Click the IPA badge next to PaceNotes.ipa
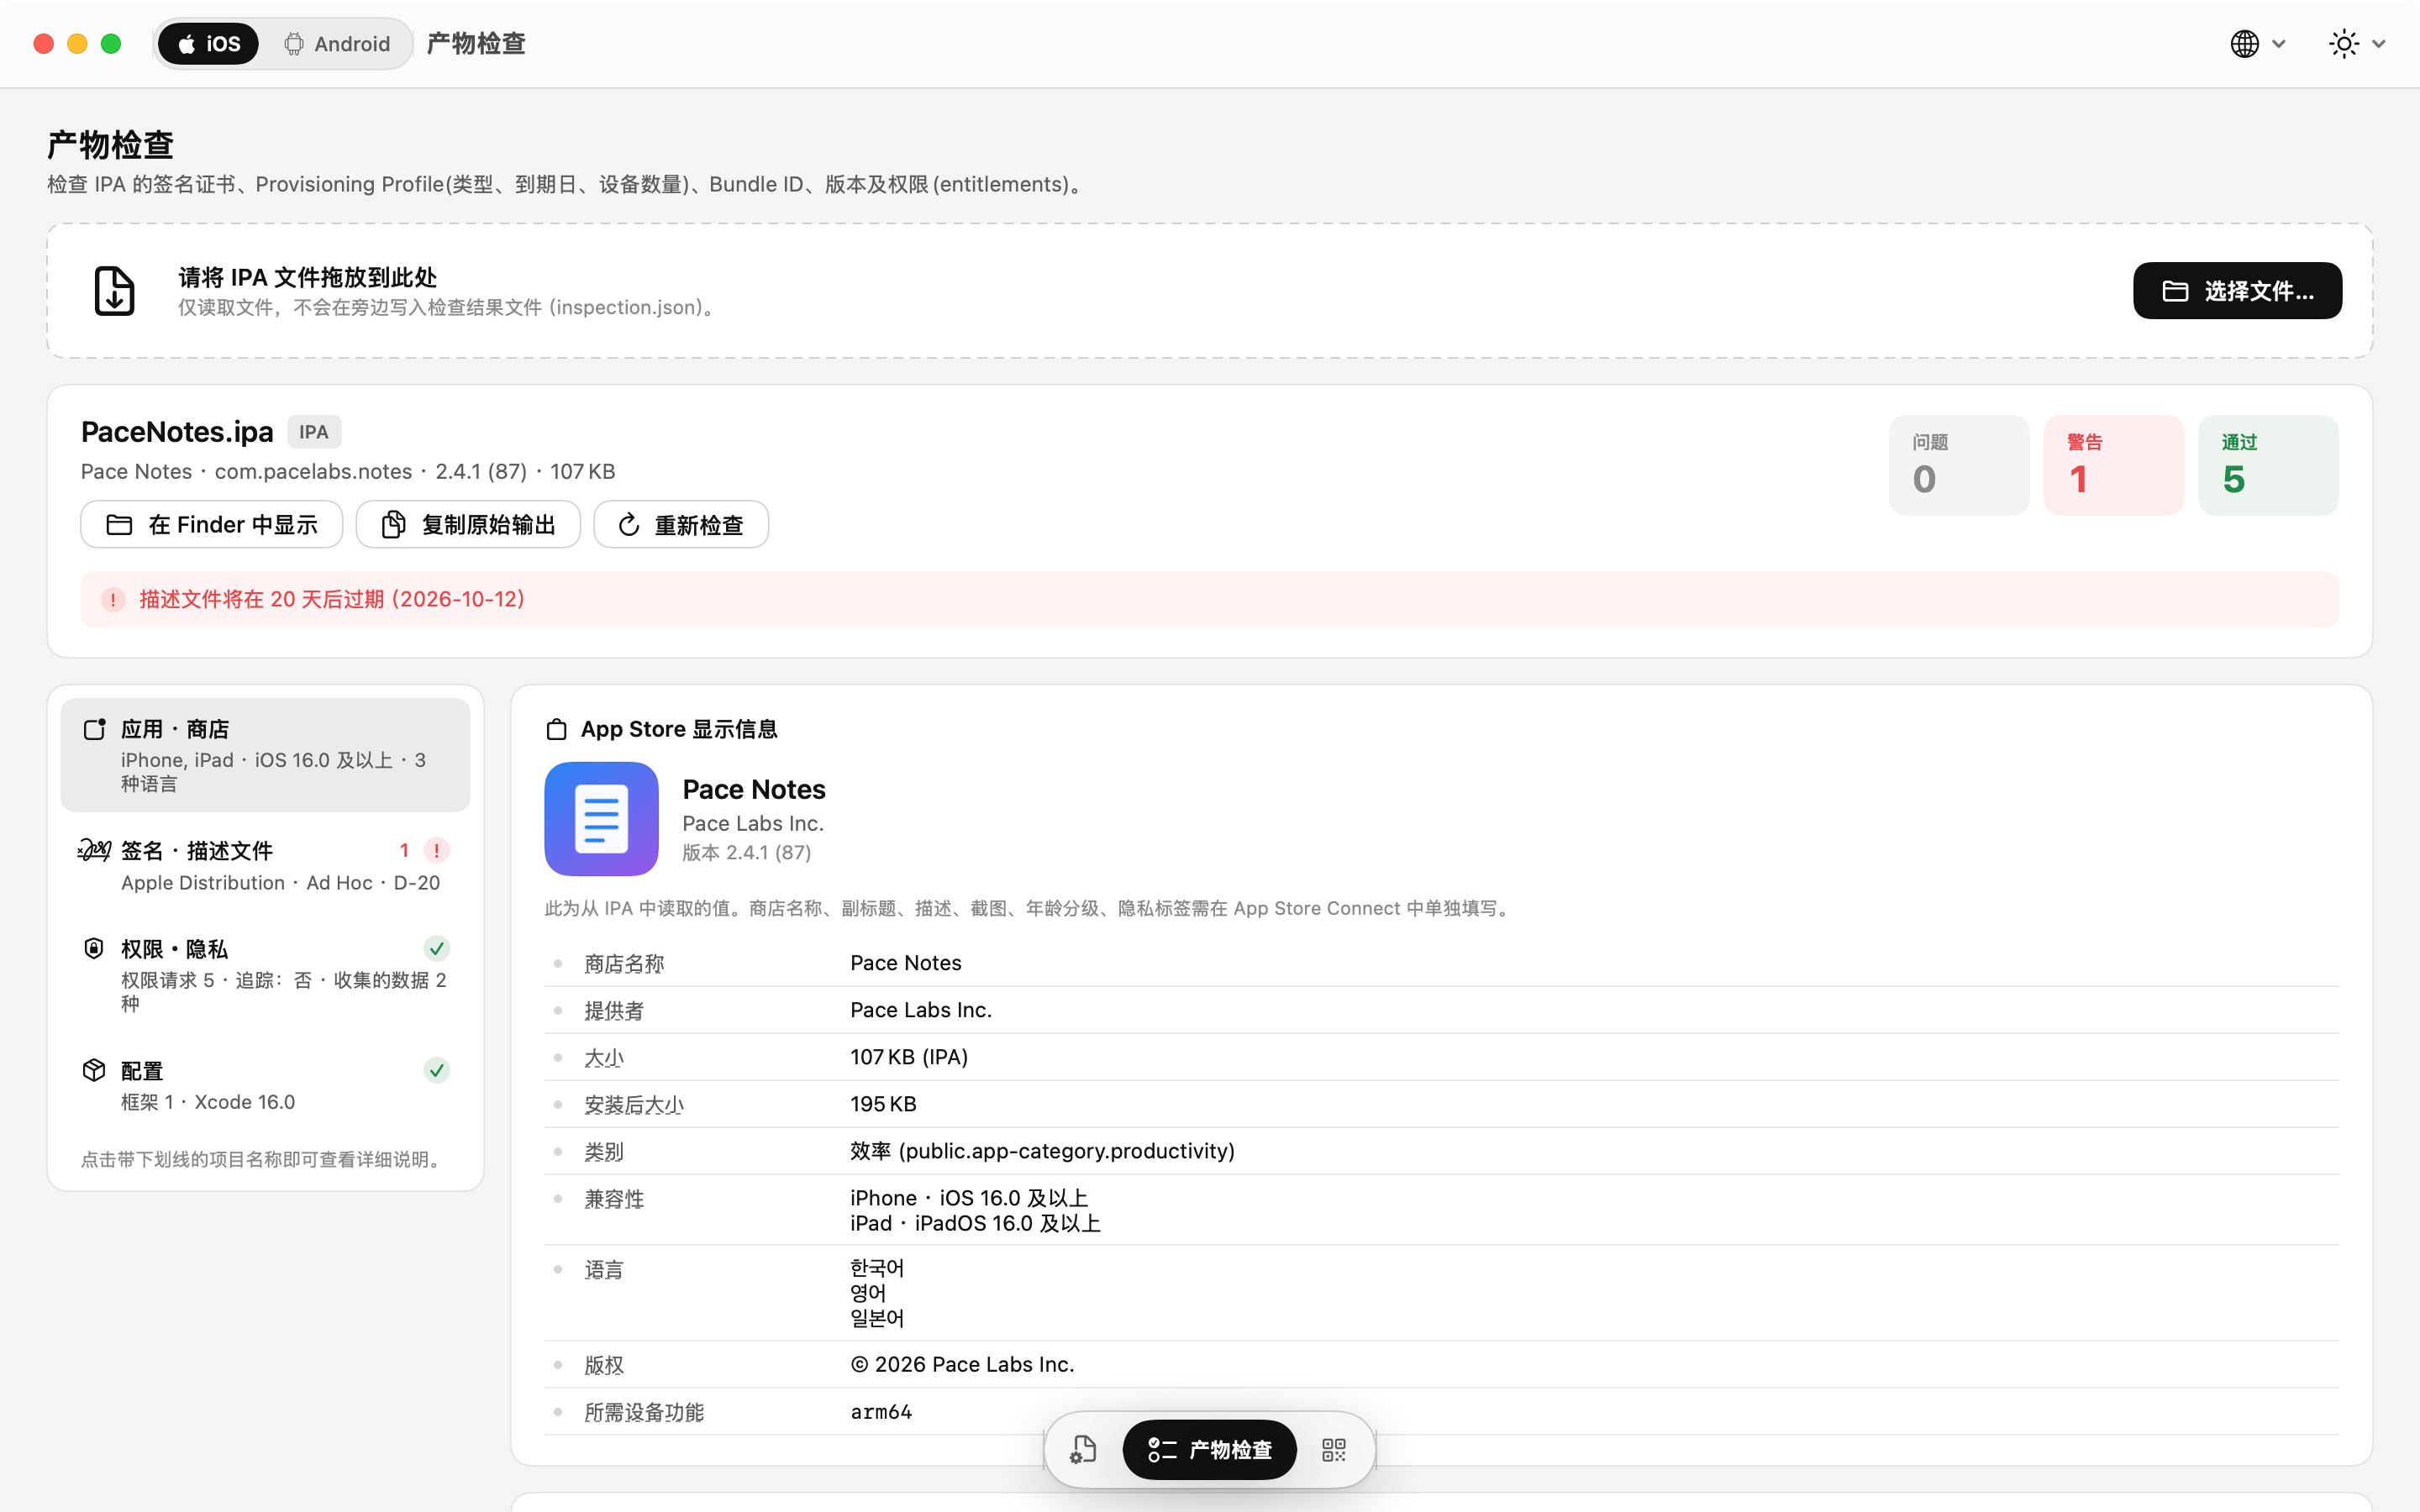The width and height of the screenshot is (2420, 1512). coord(314,432)
